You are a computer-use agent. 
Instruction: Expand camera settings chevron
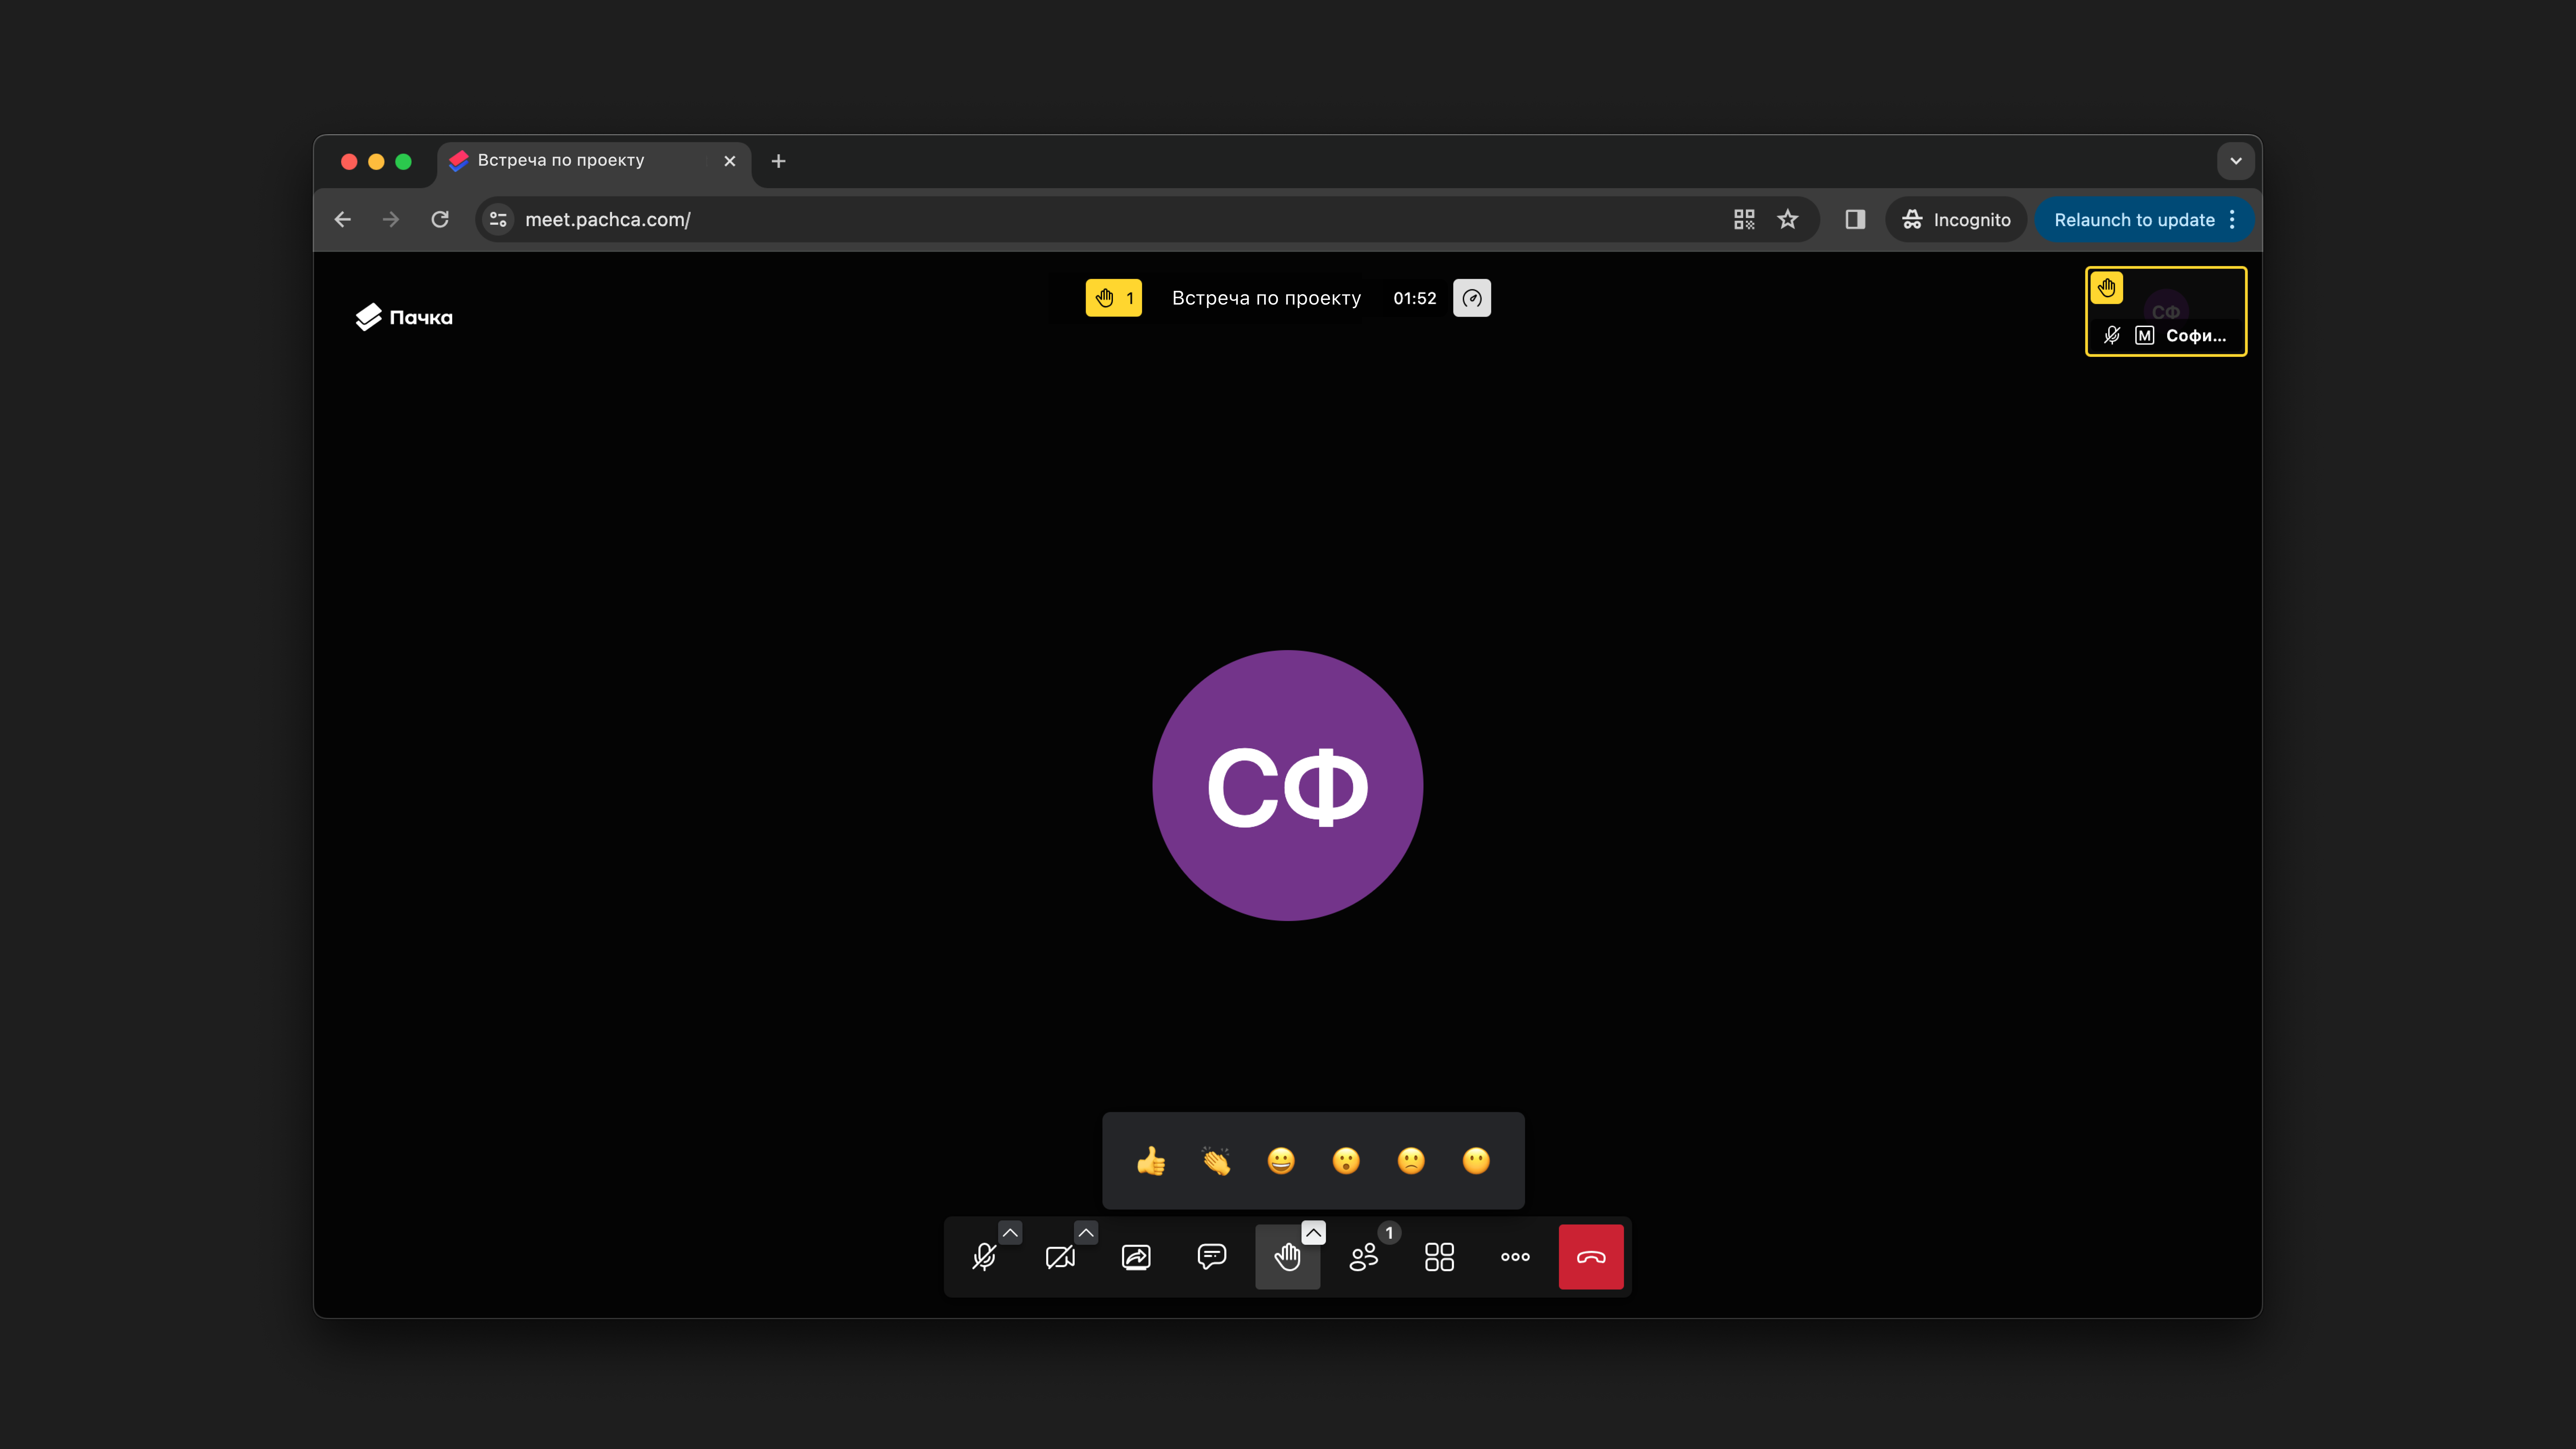(1086, 1233)
